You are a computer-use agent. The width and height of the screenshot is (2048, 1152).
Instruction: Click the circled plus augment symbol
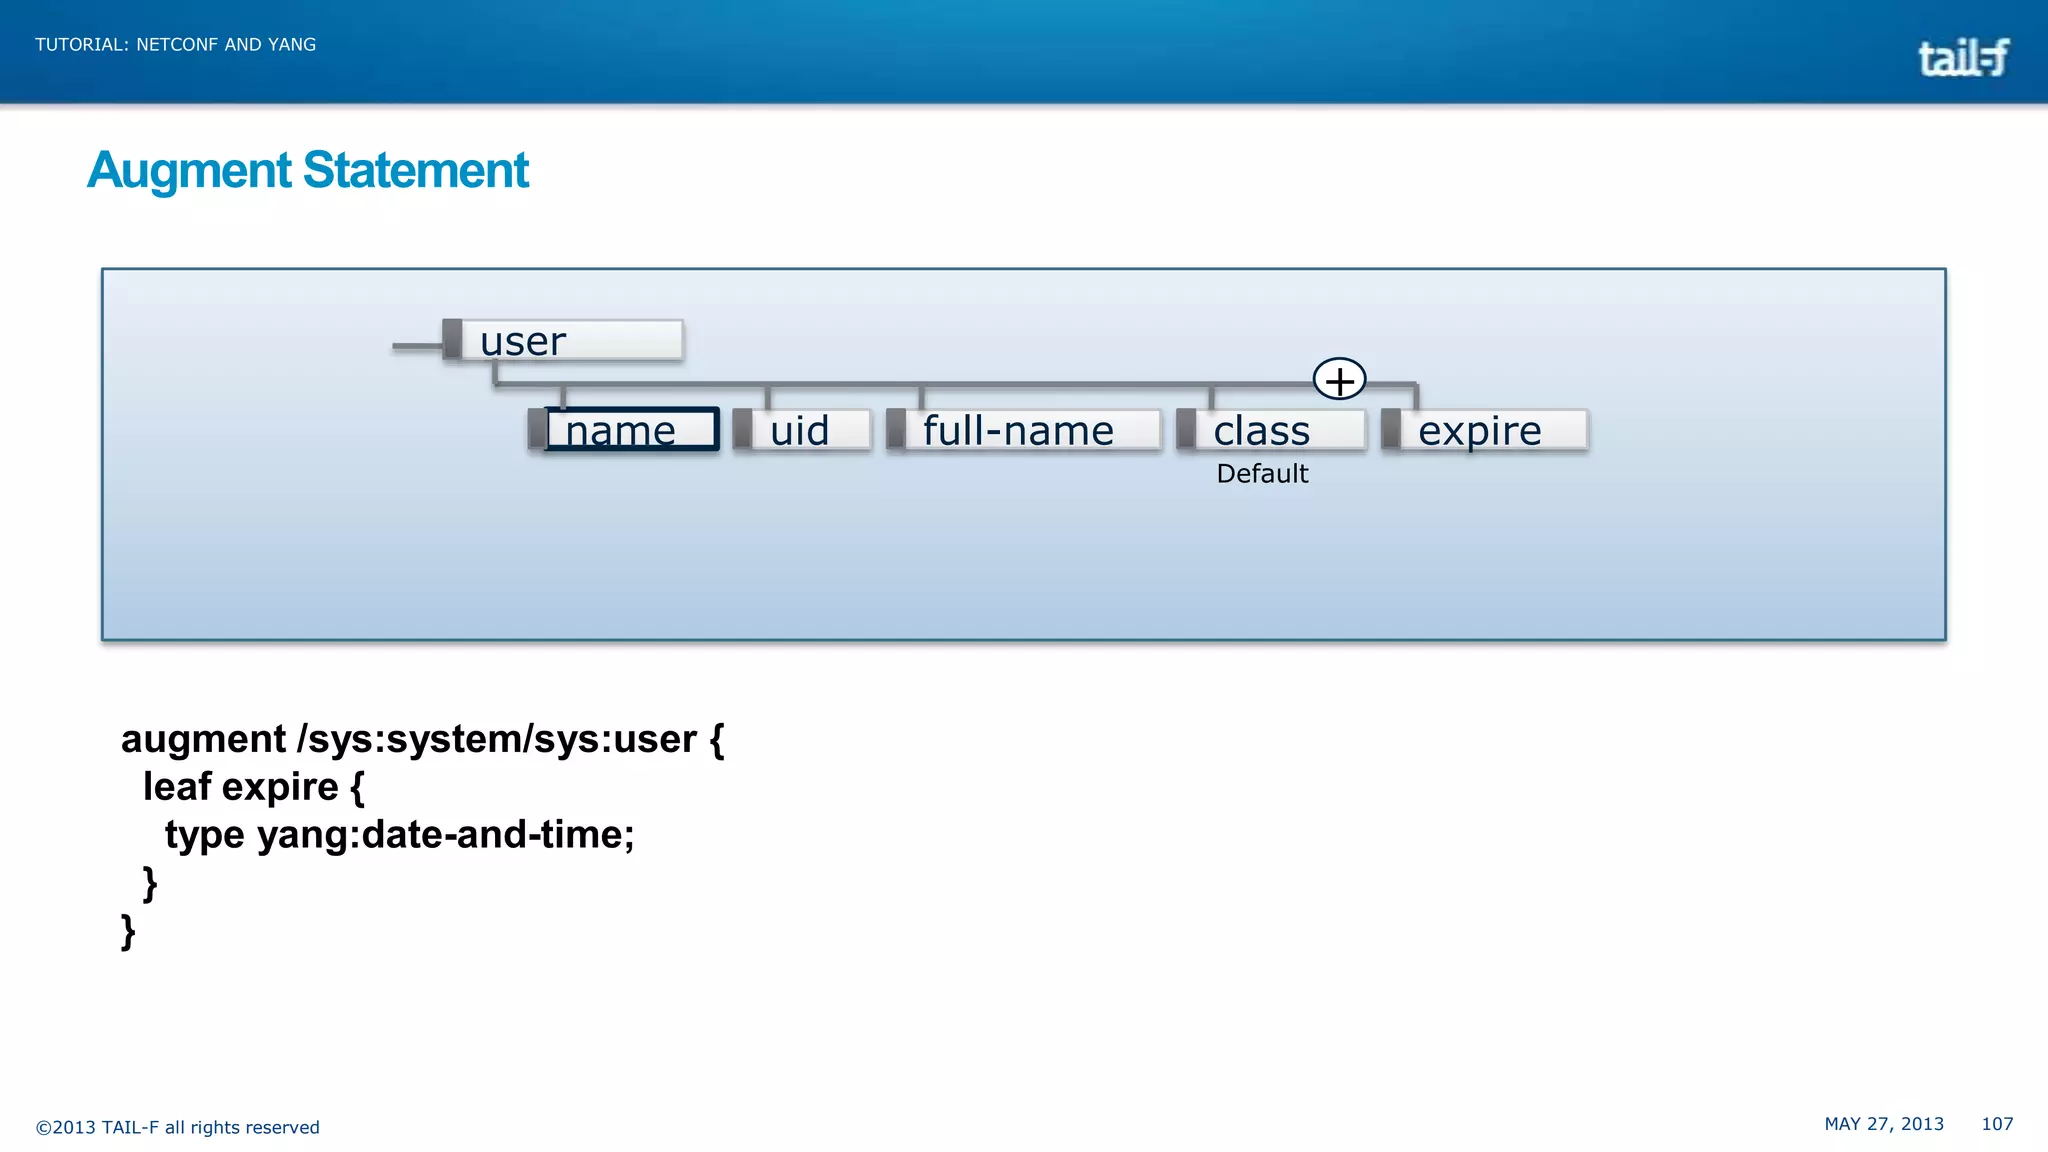tap(1339, 379)
